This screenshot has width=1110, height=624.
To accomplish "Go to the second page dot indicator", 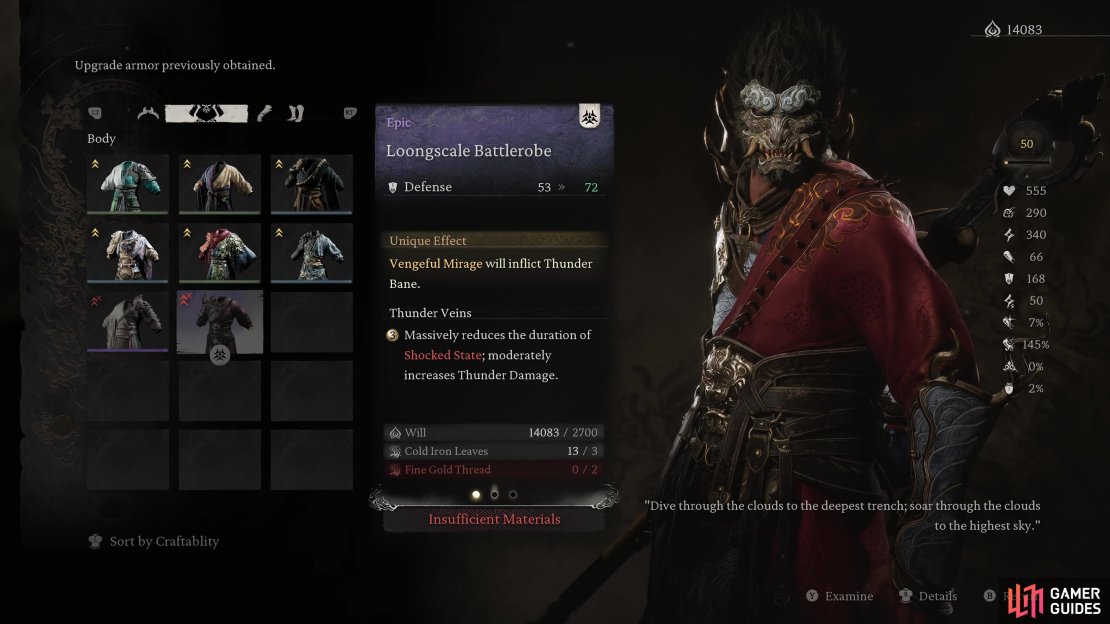I will point(494,494).
